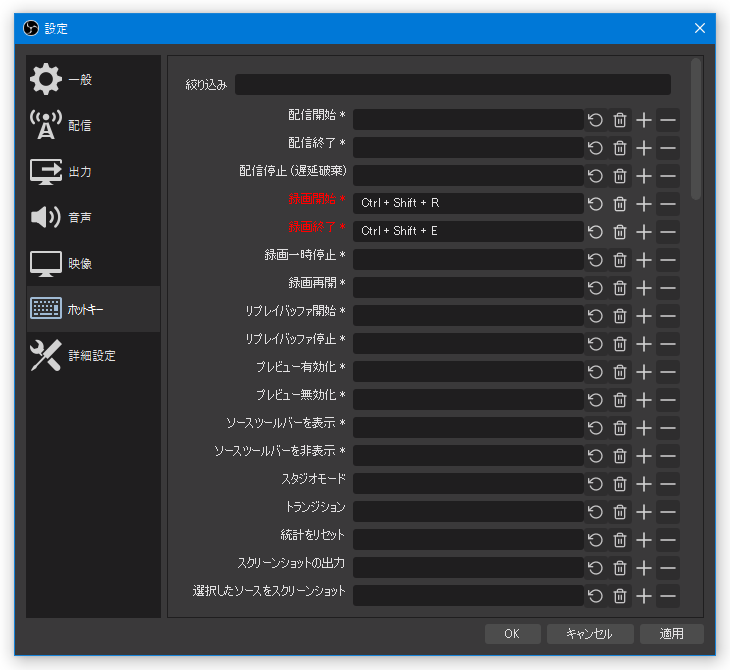Revert the 配信停止 (遅延破棄) hotkey
The height and width of the screenshot is (670, 730).
pyautogui.click(x=595, y=176)
